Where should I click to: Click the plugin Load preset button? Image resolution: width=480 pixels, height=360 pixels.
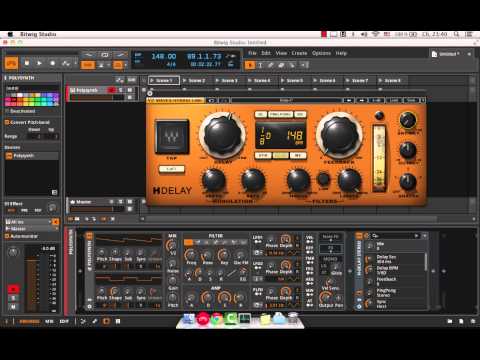tap(395, 100)
